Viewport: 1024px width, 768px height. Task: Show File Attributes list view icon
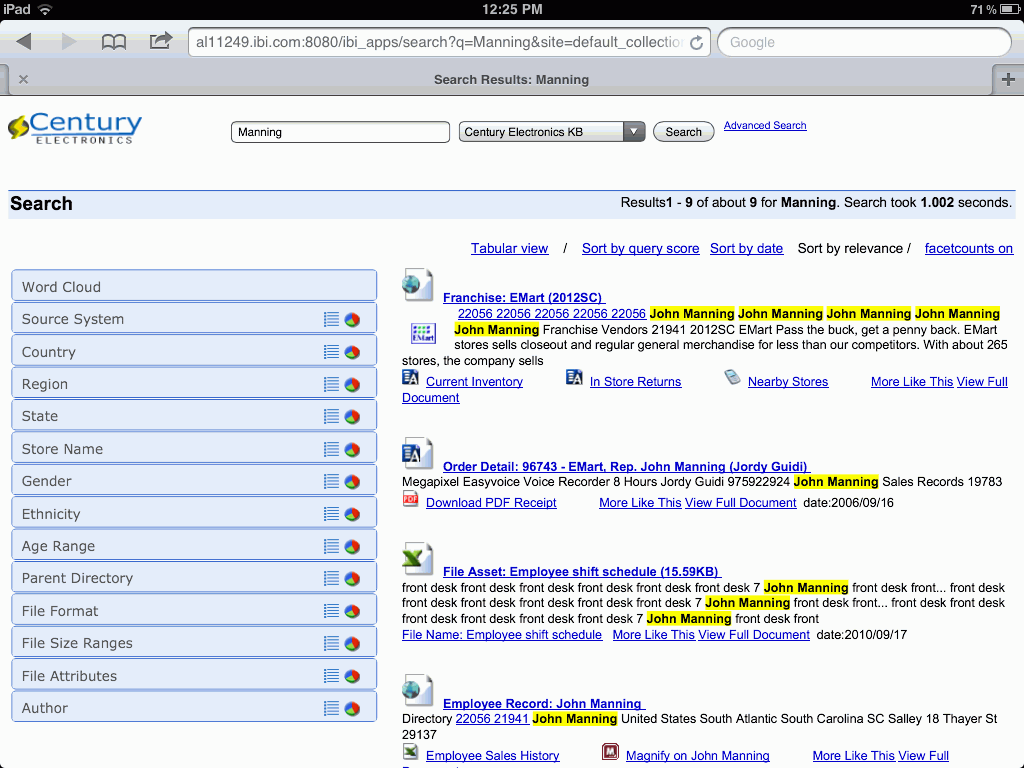[x=332, y=676]
